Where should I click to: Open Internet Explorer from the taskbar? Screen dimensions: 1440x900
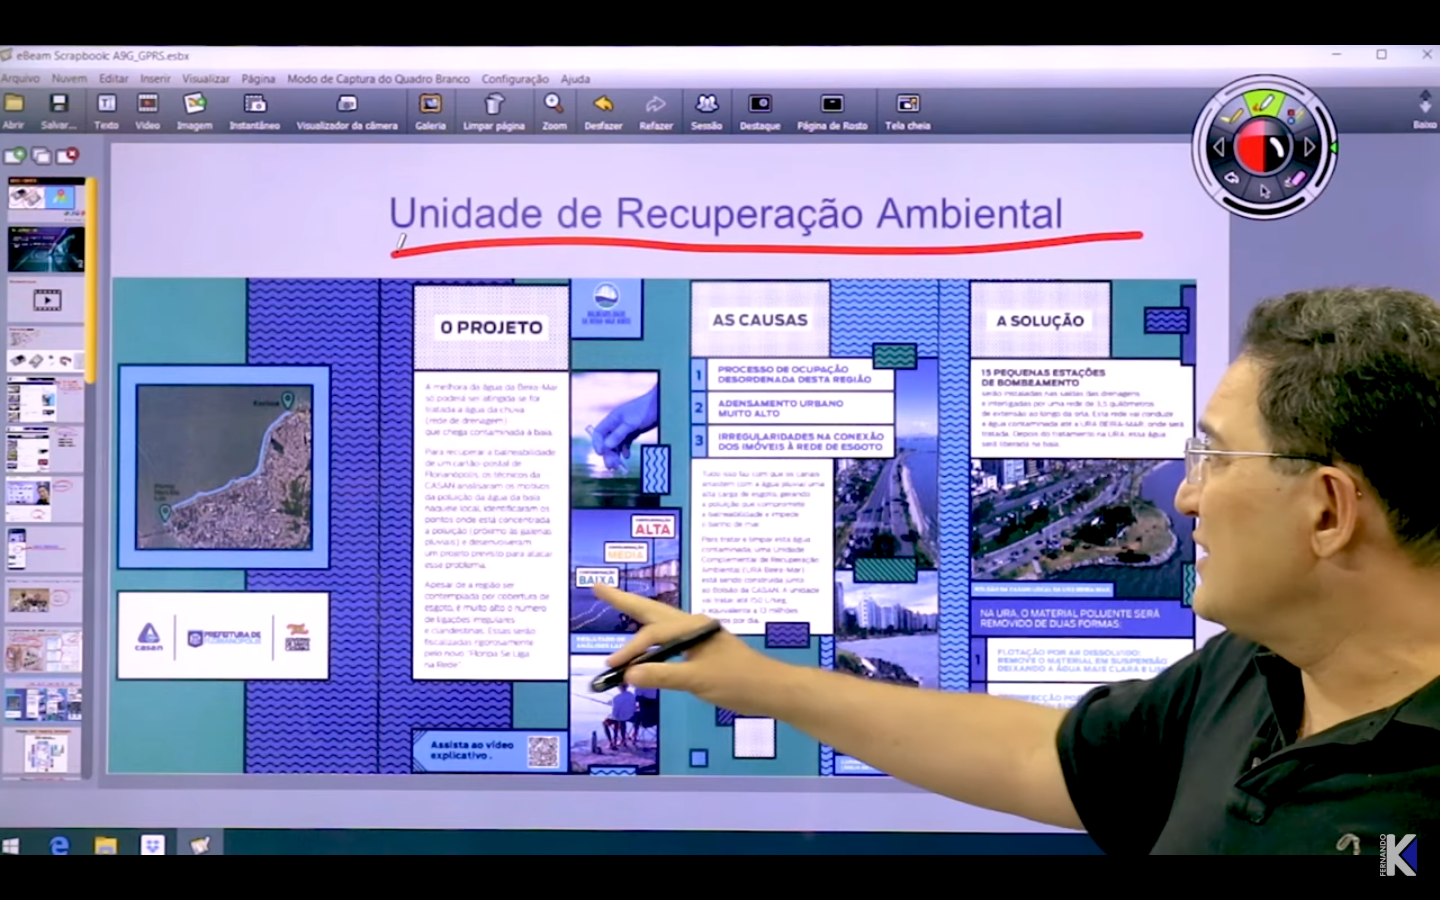point(60,846)
